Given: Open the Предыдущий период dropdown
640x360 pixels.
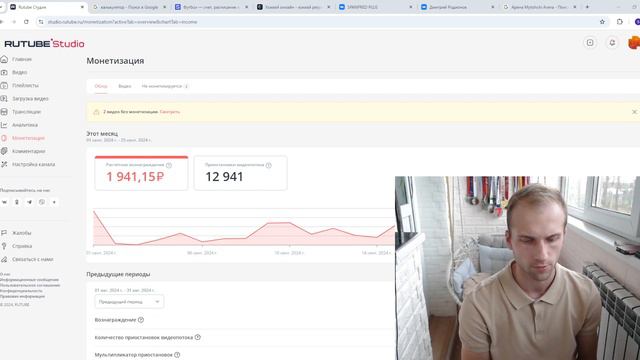Looking at the screenshot, I should point(129,302).
